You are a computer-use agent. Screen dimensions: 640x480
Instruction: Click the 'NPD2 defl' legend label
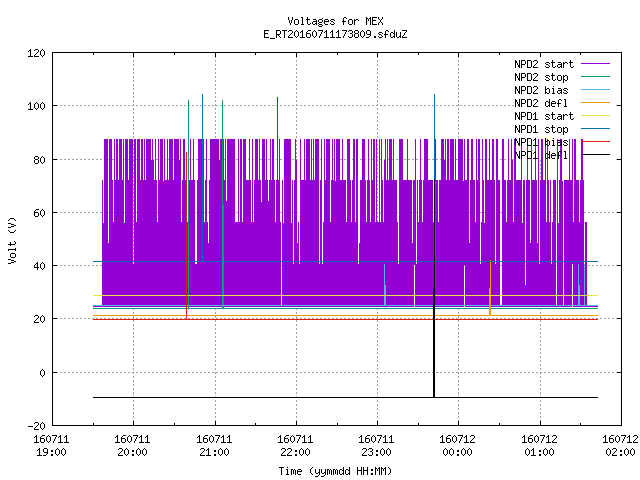pos(541,103)
